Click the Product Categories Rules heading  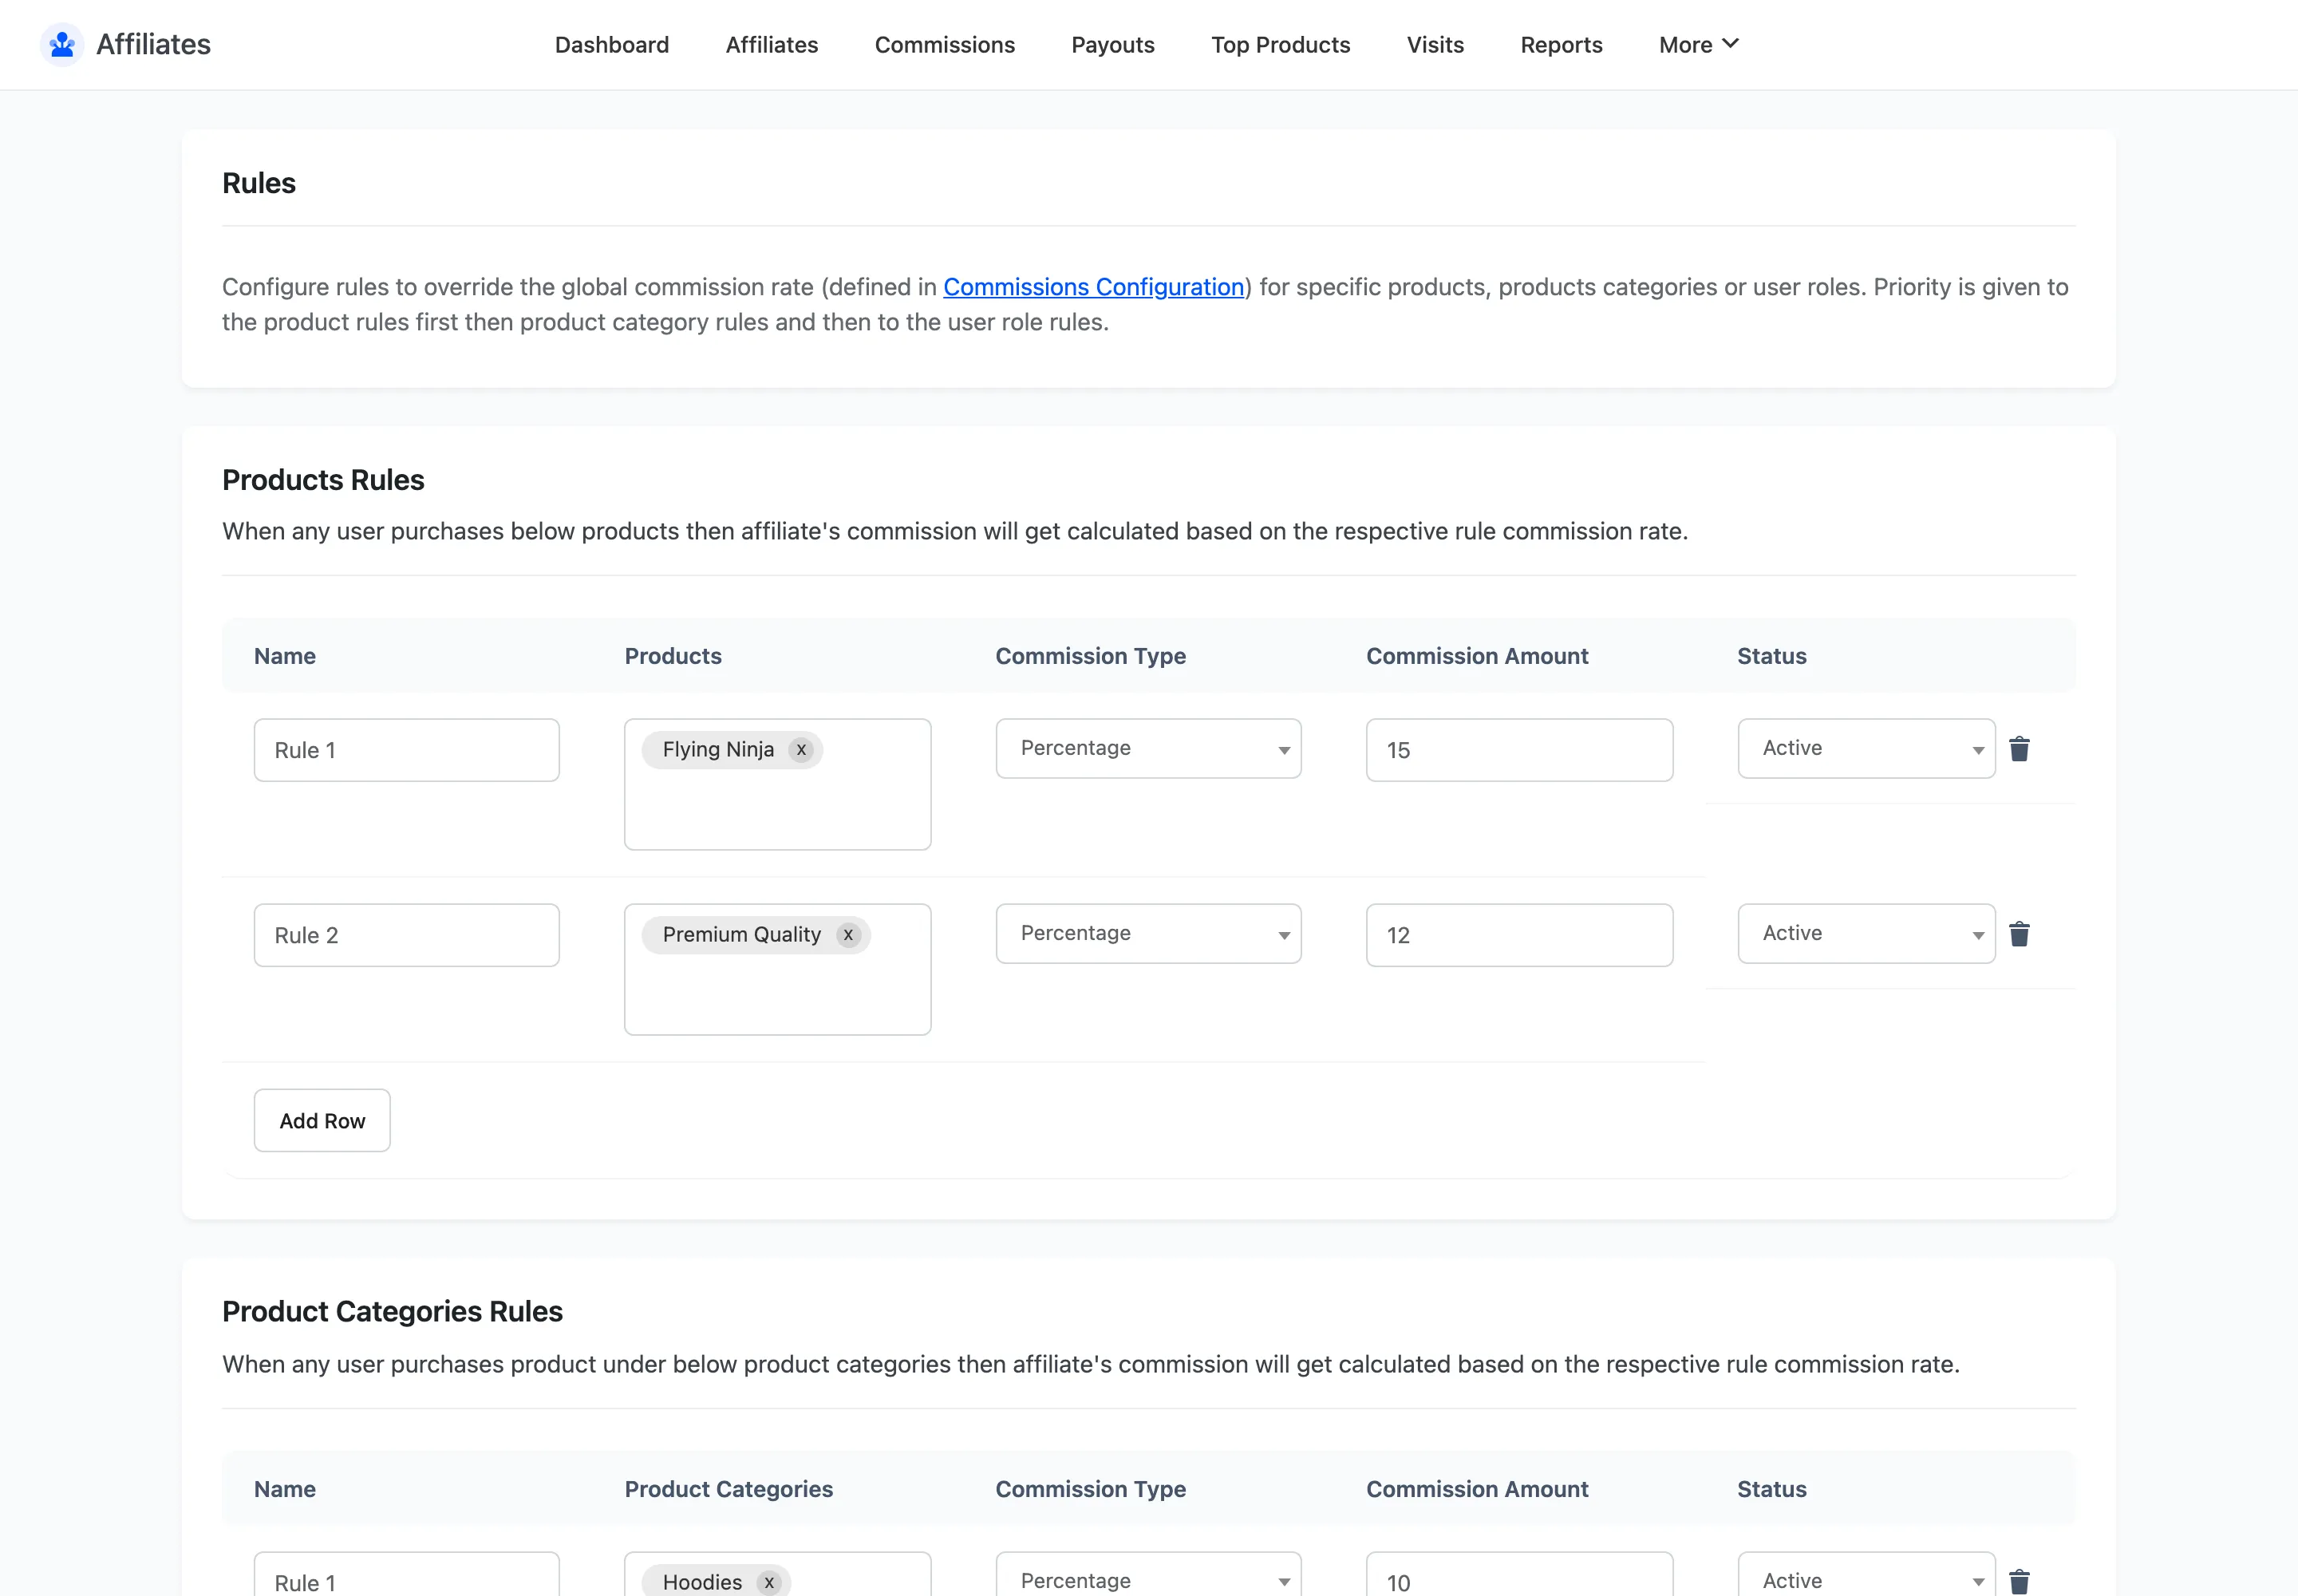392,1311
